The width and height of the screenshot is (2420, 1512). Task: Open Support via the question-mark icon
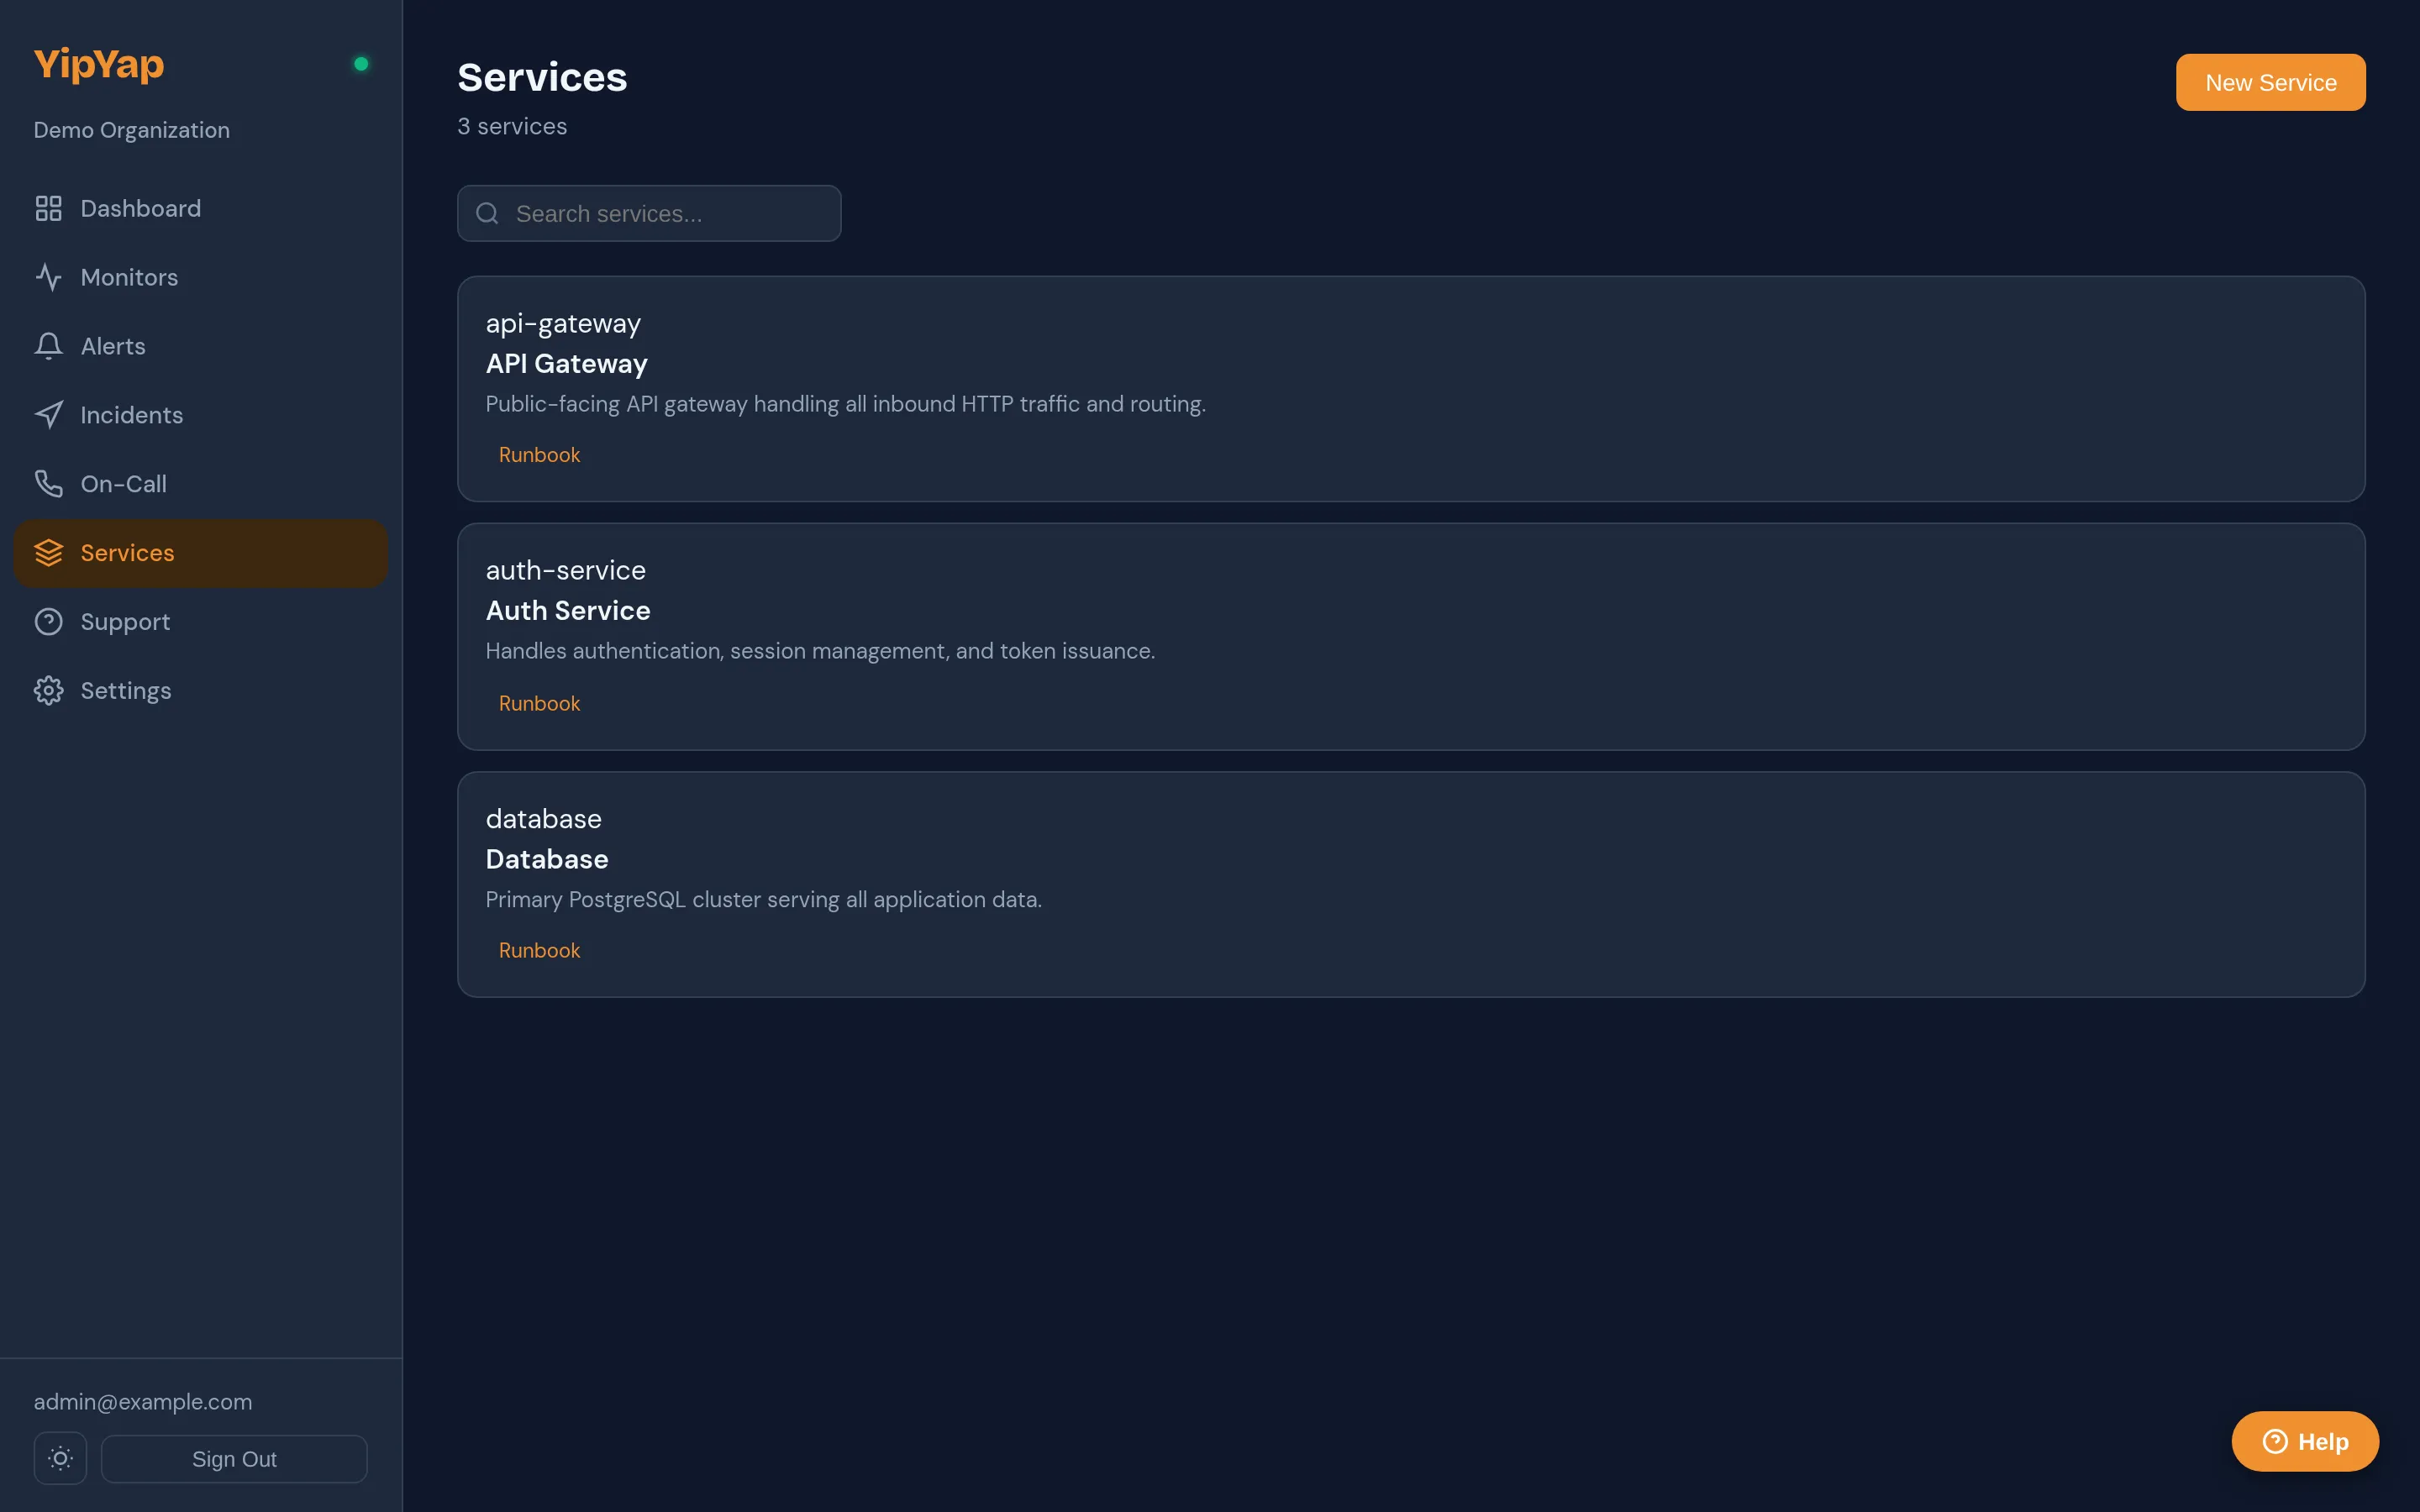click(49, 621)
